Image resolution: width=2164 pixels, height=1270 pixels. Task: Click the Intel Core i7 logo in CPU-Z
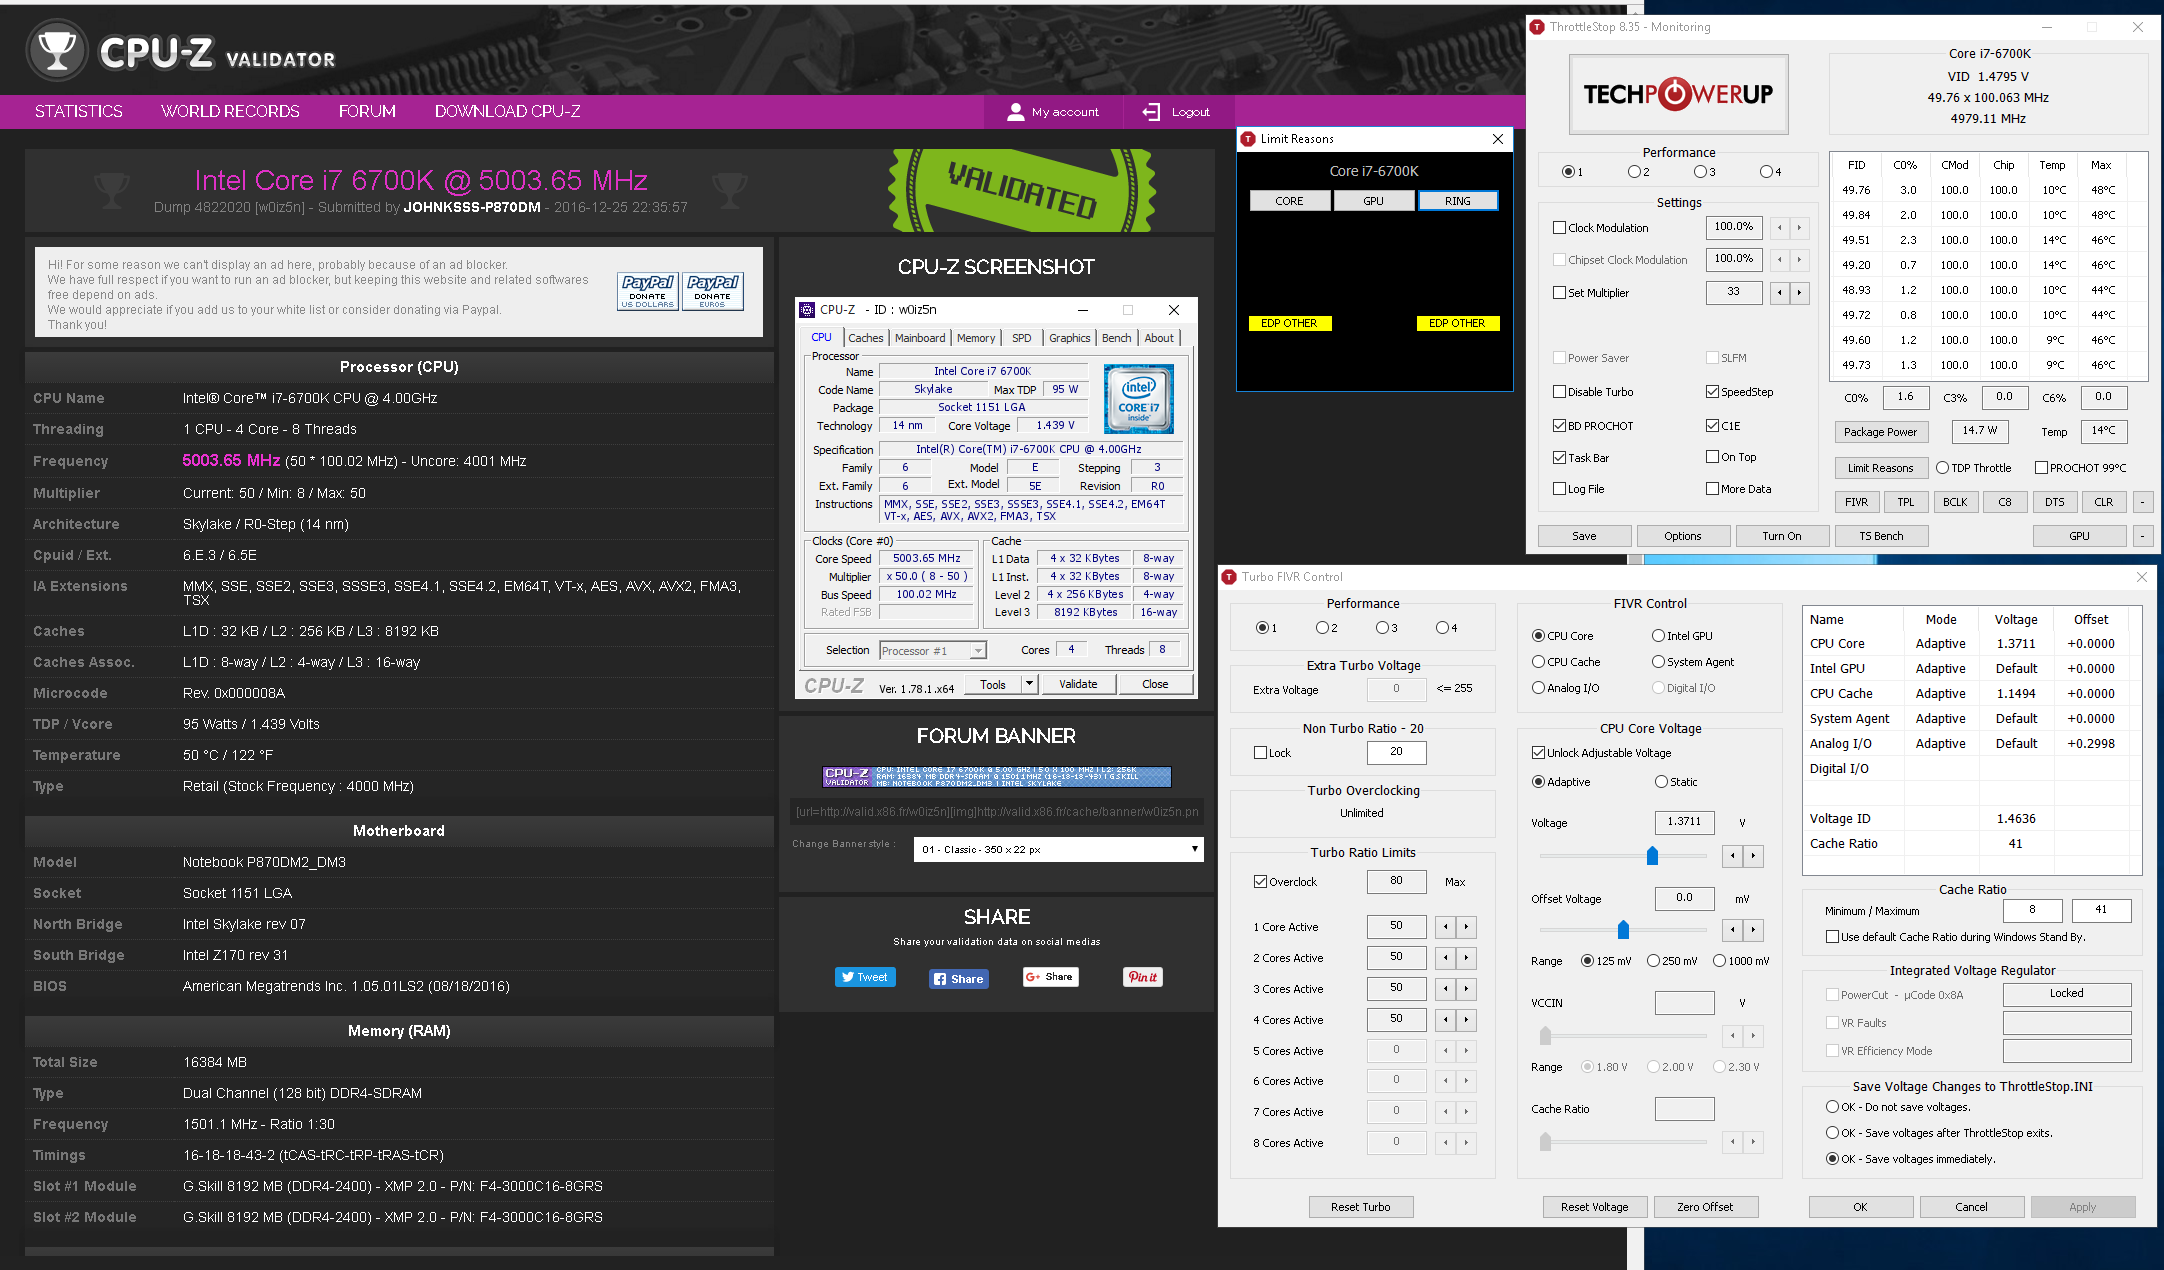(1138, 399)
